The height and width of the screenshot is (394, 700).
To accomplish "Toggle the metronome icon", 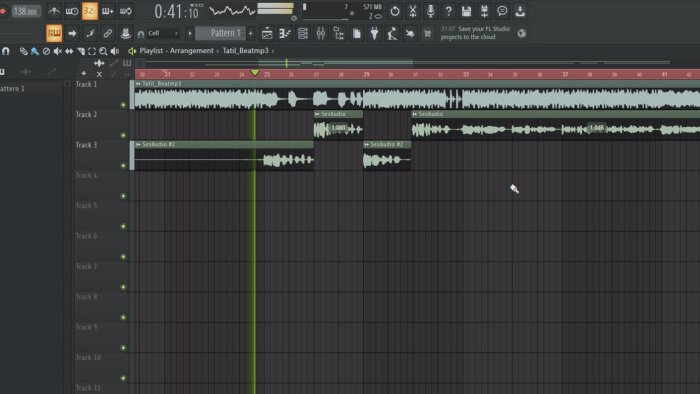I will coord(54,11).
